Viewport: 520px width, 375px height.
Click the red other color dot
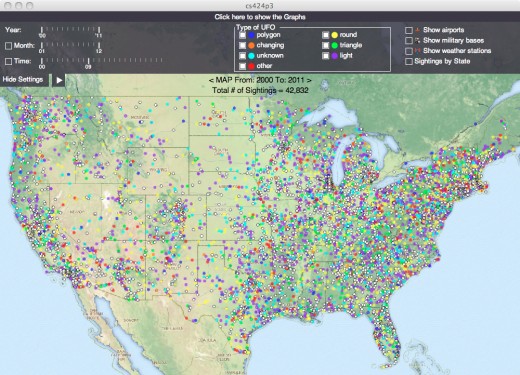coord(251,66)
